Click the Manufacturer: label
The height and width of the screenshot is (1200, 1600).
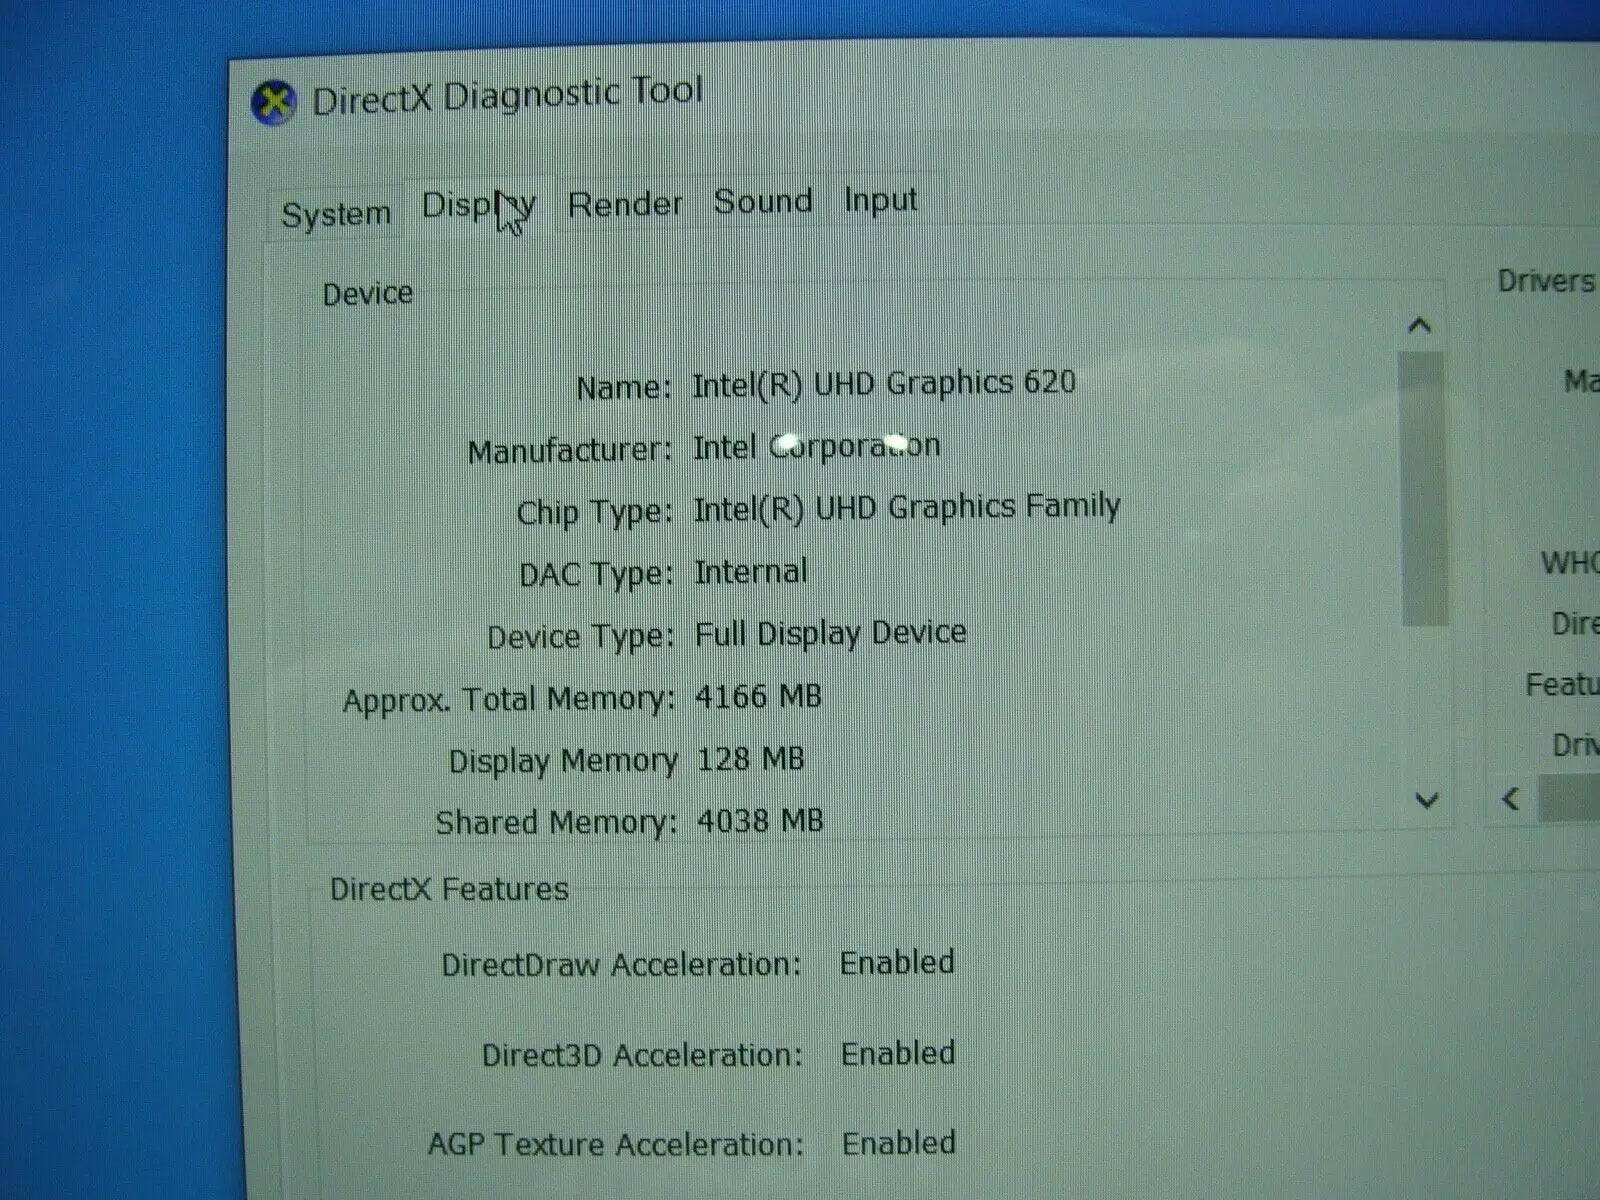coord(570,451)
